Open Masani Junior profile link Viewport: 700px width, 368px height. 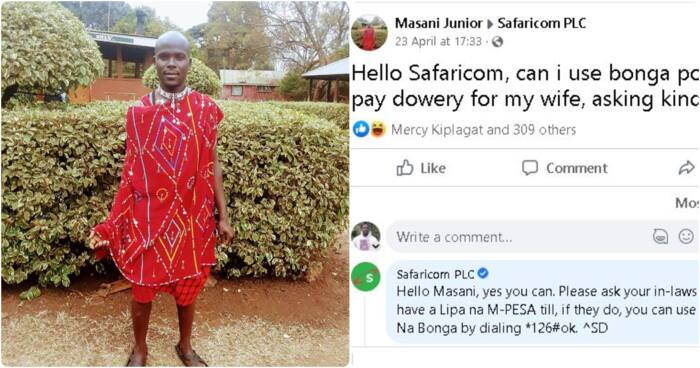click(438, 23)
